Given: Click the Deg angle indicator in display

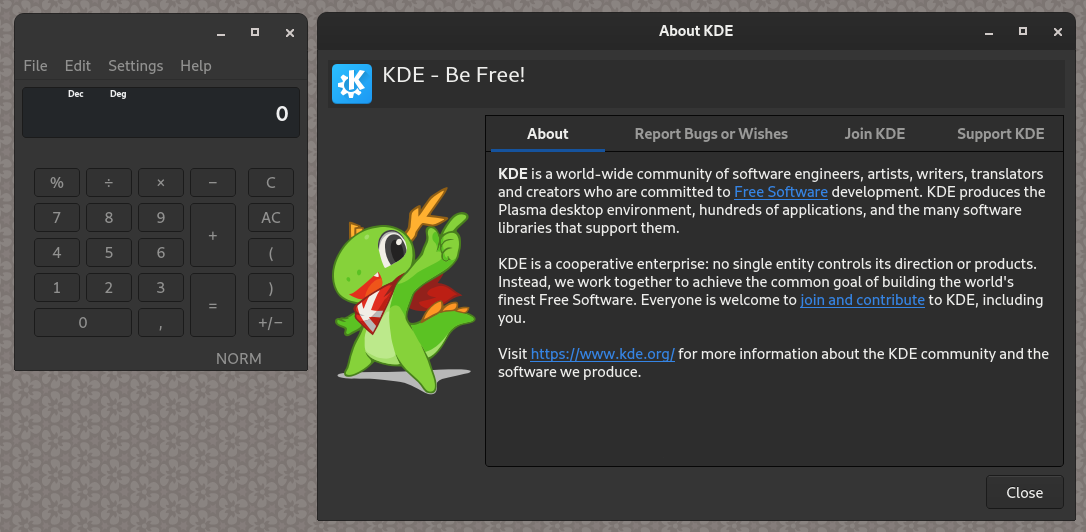Looking at the screenshot, I should coord(118,94).
